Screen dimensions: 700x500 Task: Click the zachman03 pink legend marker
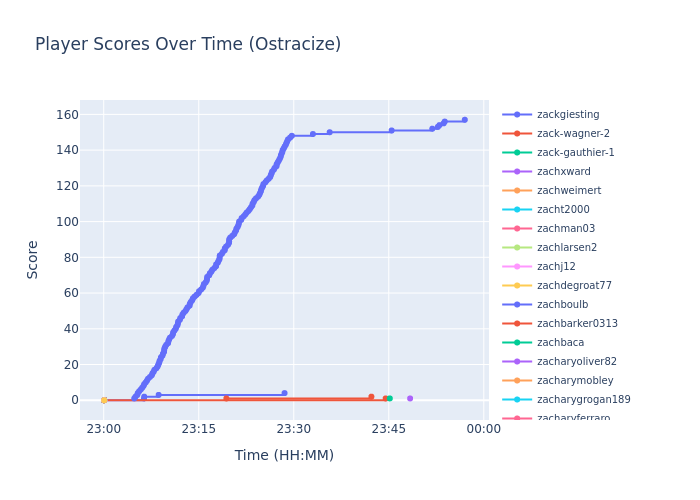click(517, 229)
